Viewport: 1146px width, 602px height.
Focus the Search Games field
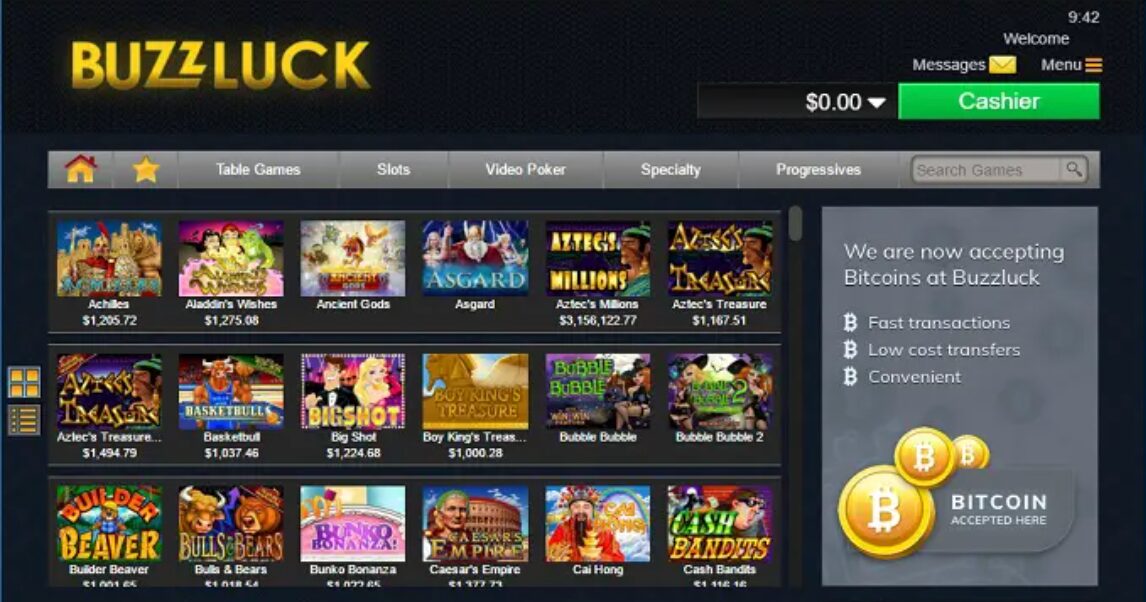[985, 169]
